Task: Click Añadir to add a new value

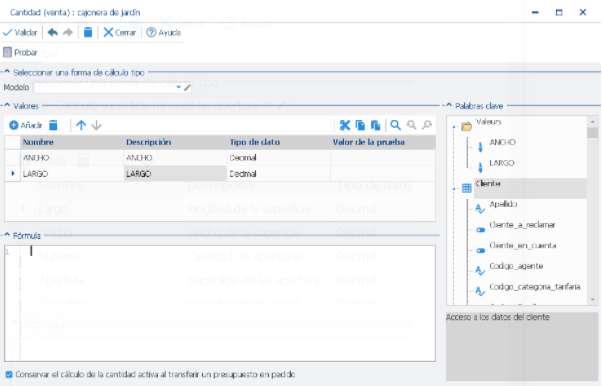Action: coord(26,125)
